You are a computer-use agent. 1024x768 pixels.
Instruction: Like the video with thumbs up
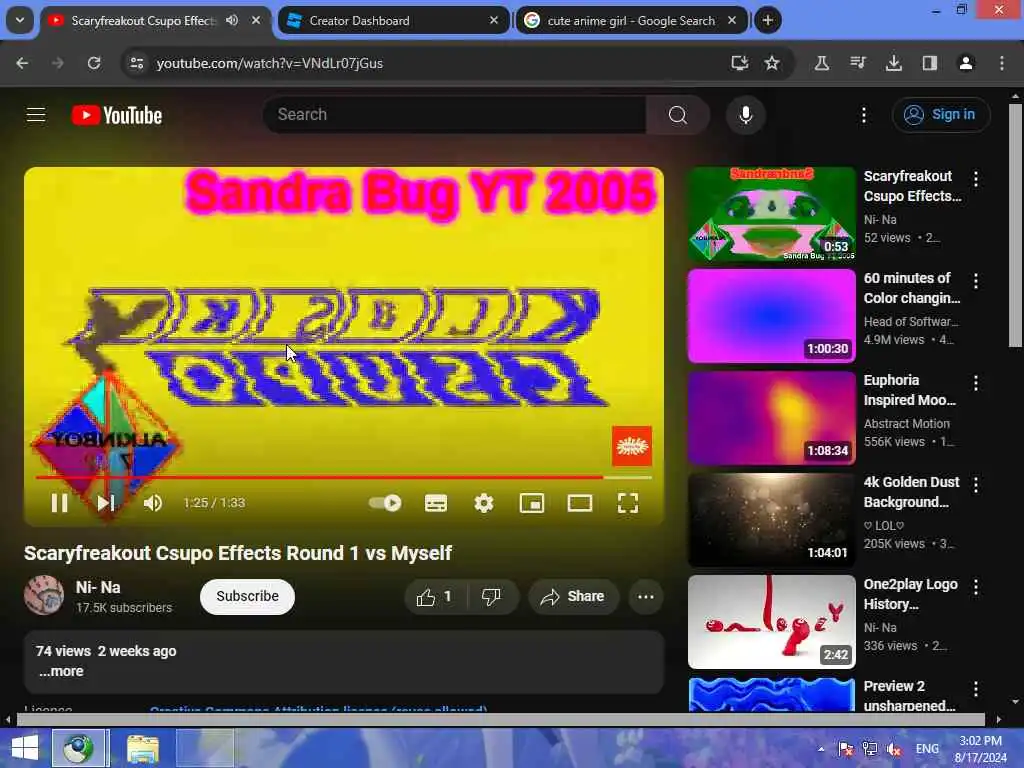(436, 596)
